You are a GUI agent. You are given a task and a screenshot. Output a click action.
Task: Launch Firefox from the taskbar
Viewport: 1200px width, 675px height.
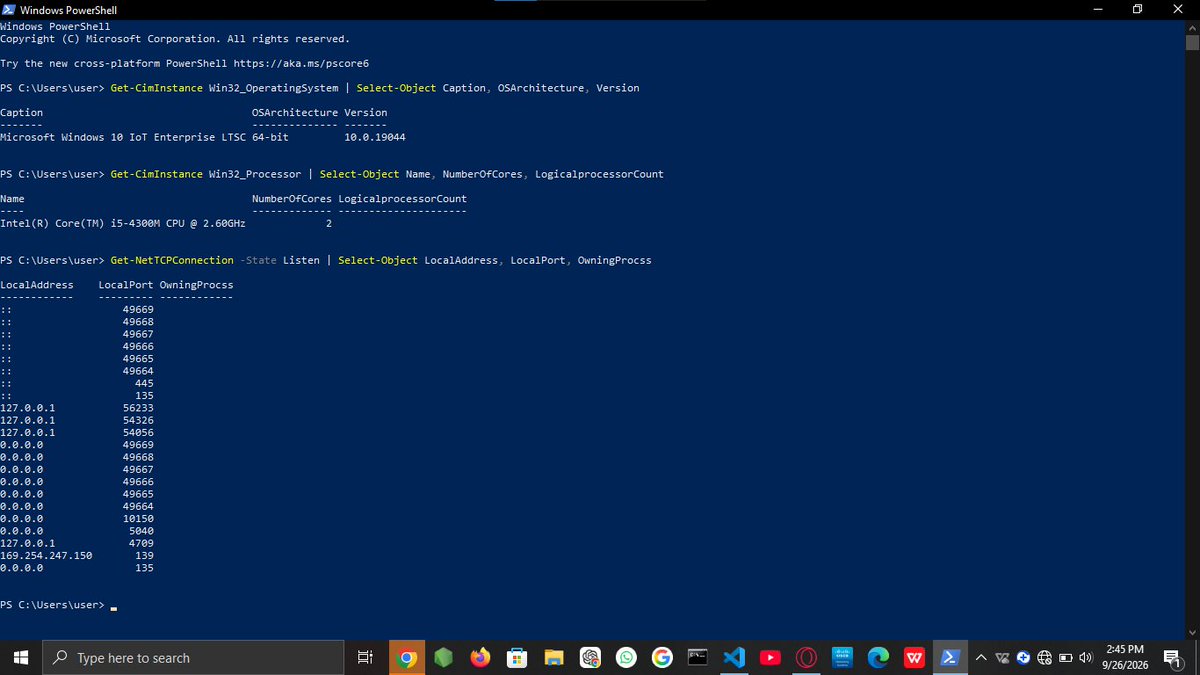[481, 657]
